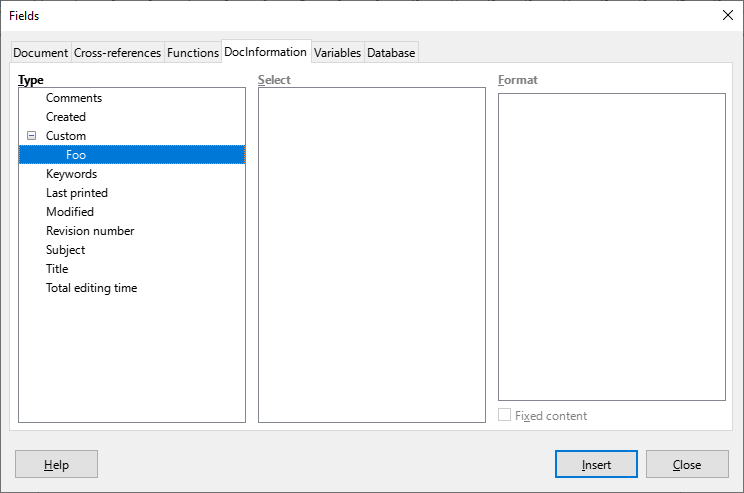The width and height of the screenshot is (744, 493).
Task: Select the DocInformation tab
Action: click(266, 52)
